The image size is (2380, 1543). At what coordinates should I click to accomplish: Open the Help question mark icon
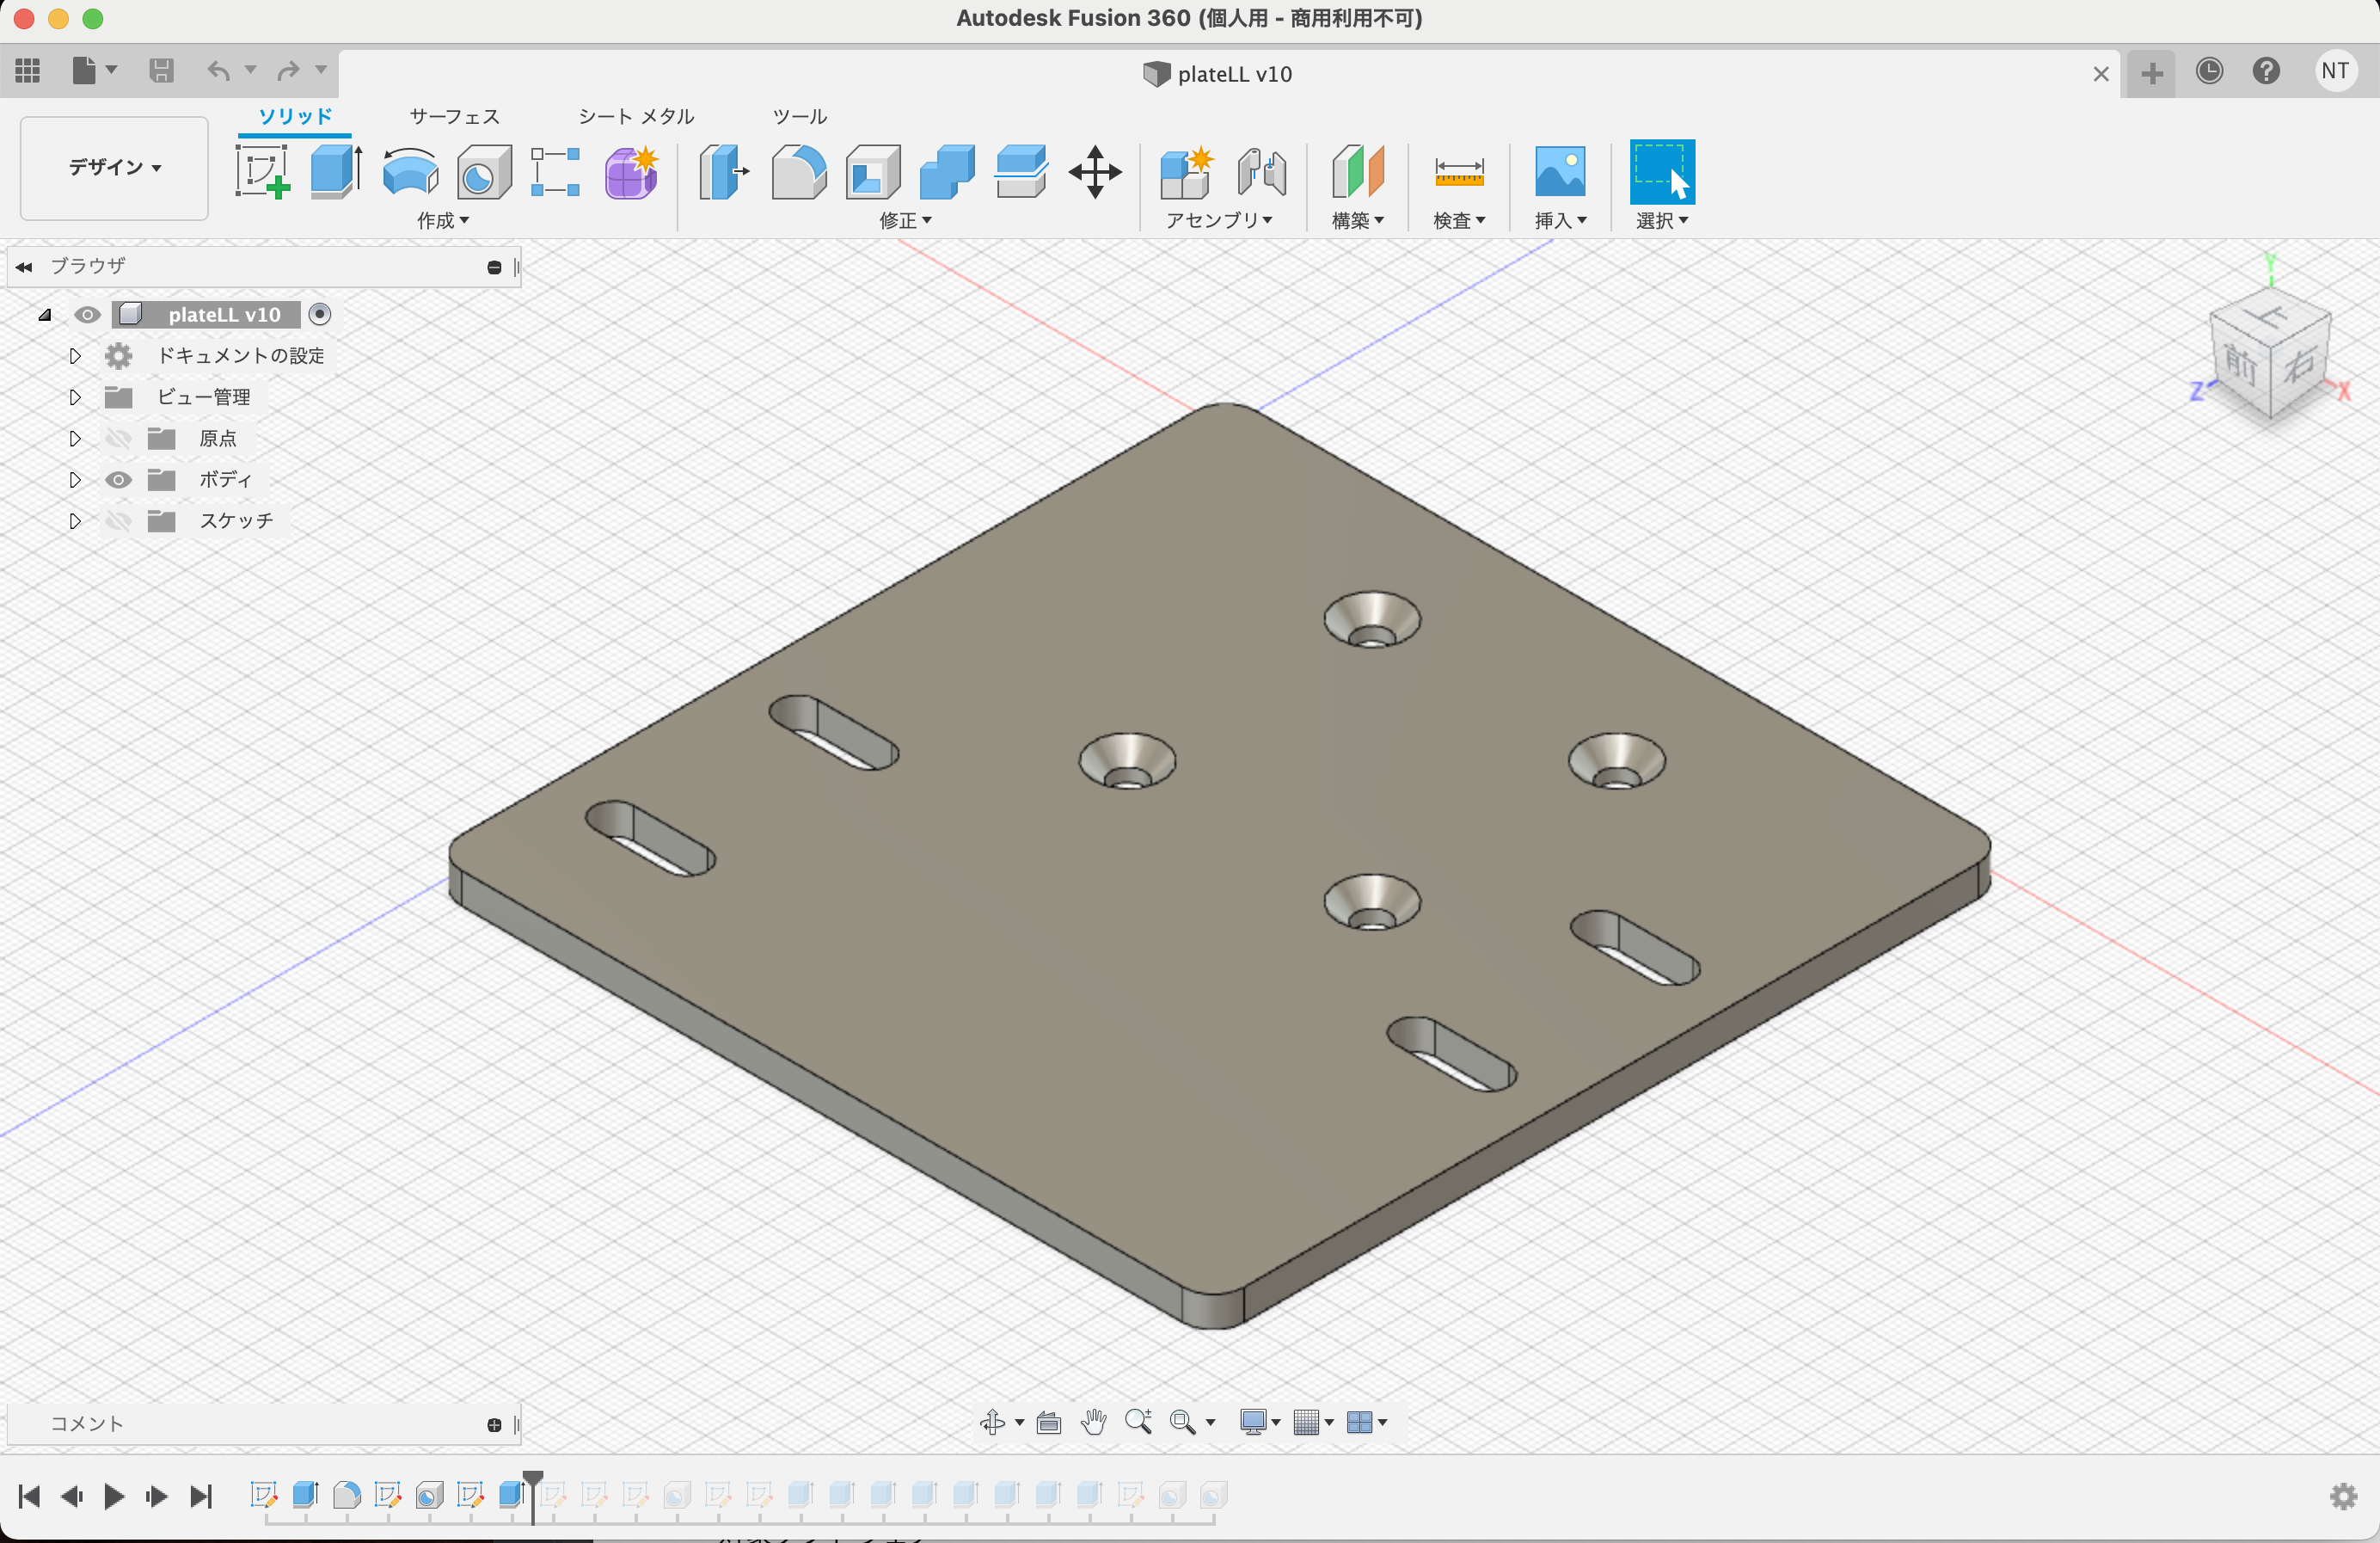click(x=2266, y=71)
